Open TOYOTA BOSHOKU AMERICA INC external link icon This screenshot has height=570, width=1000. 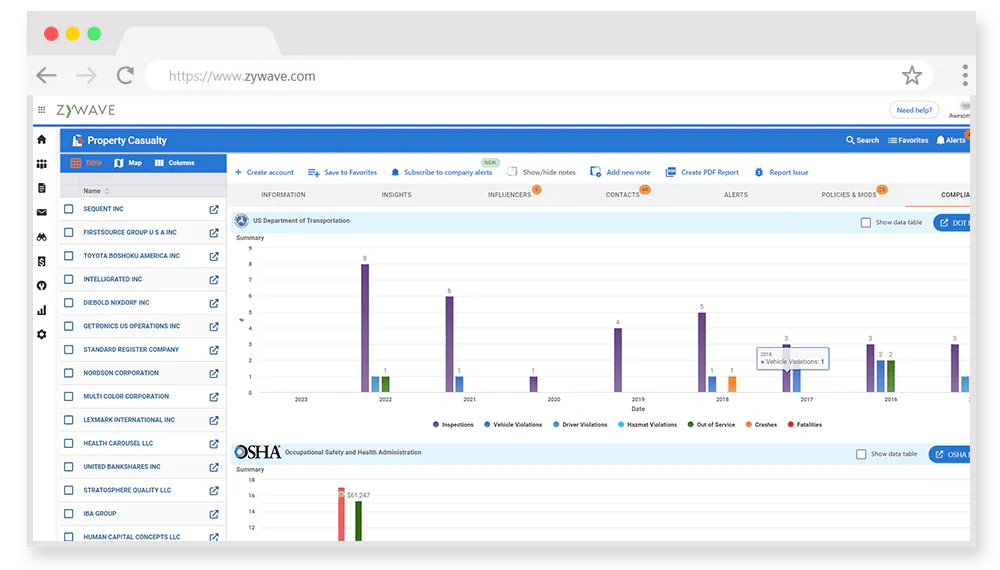coord(214,256)
